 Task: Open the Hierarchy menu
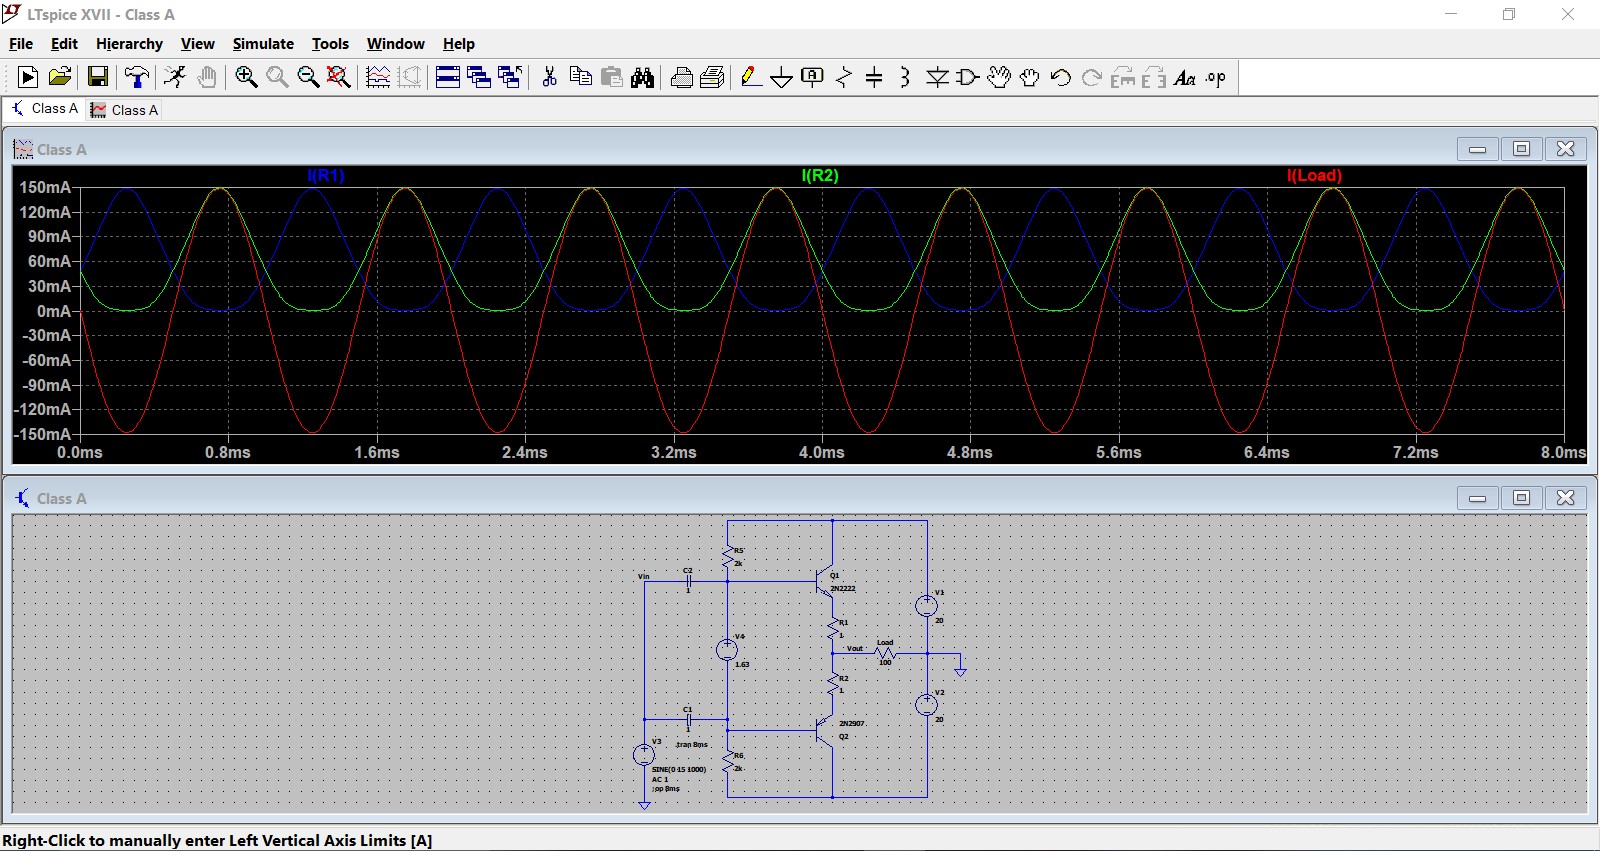click(x=129, y=44)
